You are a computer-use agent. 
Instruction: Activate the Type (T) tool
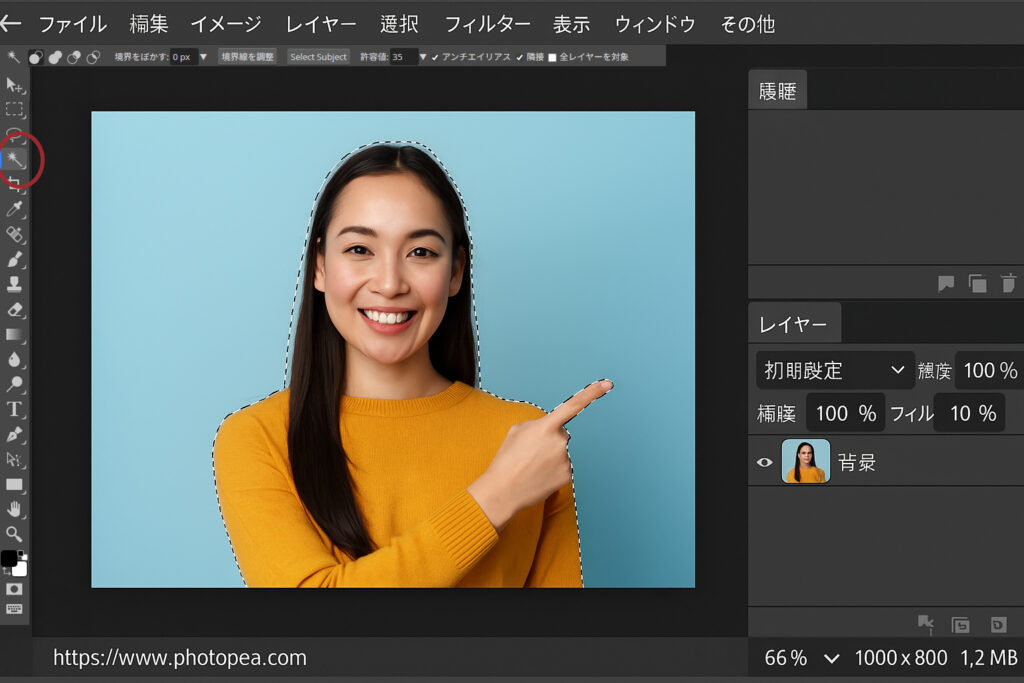[x=15, y=409]
